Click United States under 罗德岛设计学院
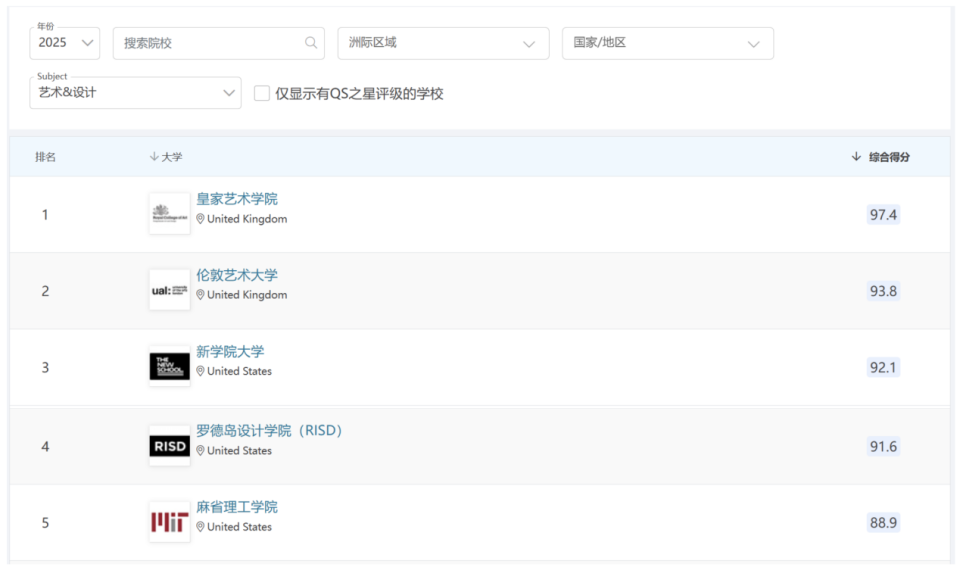This screenshot has height=567, width=960. [x=239, y=450]
